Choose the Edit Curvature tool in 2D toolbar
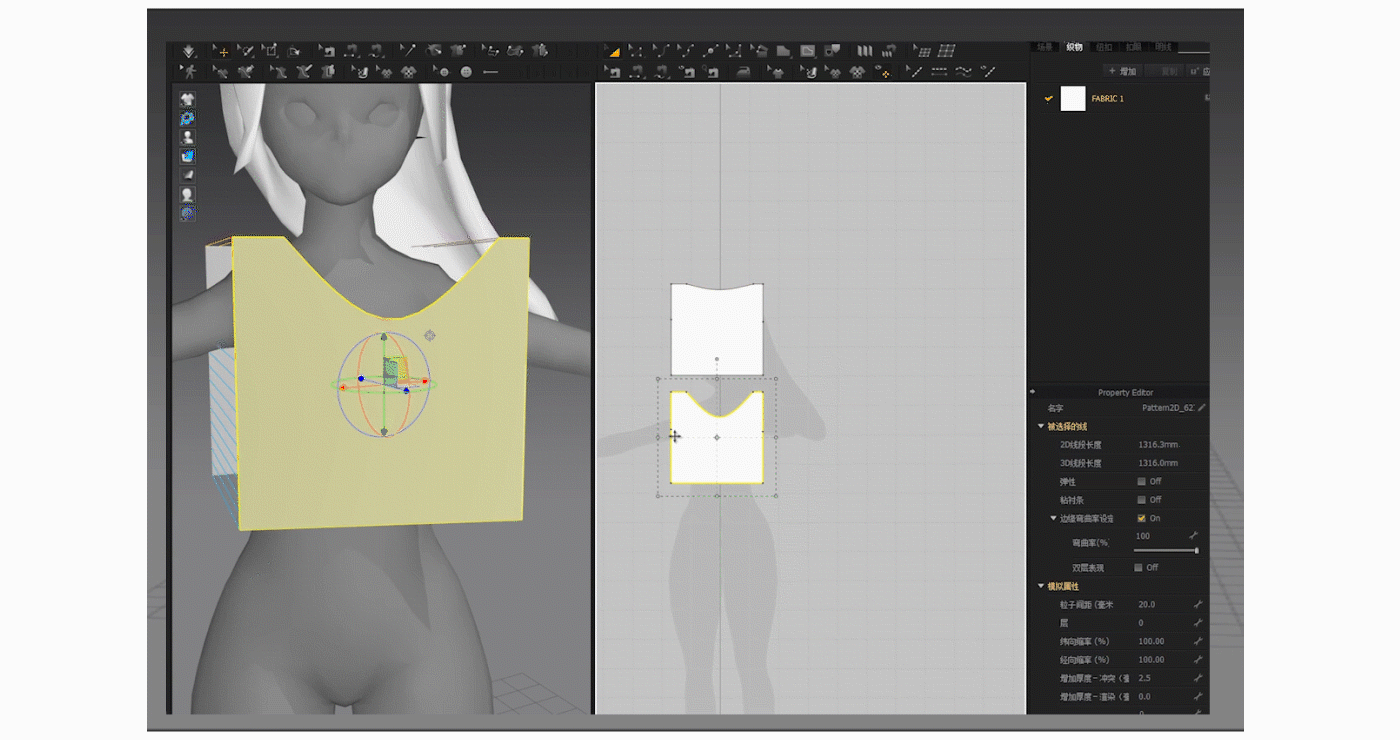Image resolution: width=1400 pixels, height=740 pixels. pos(663,51)
